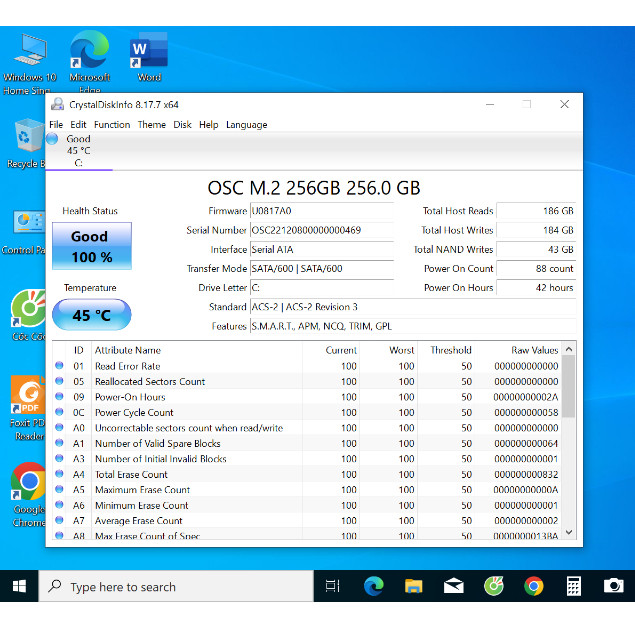Open Calculator from the taskbar
The image size is (635, 635).
point(573,586)
